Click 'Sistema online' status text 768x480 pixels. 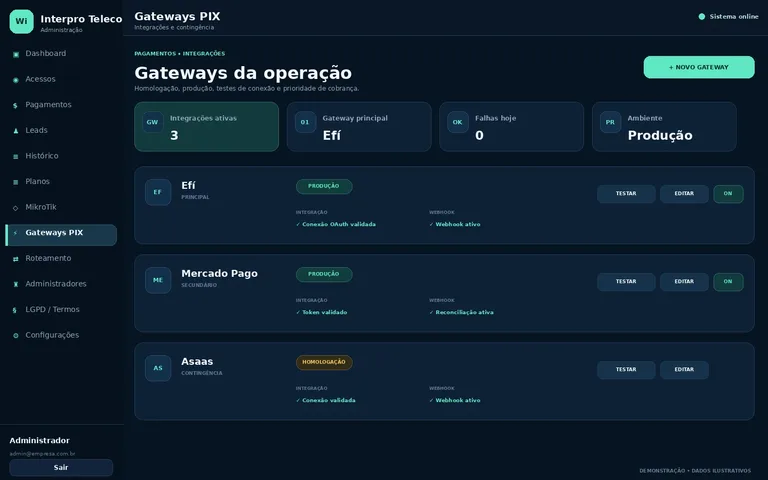click(x=734, y=17)
